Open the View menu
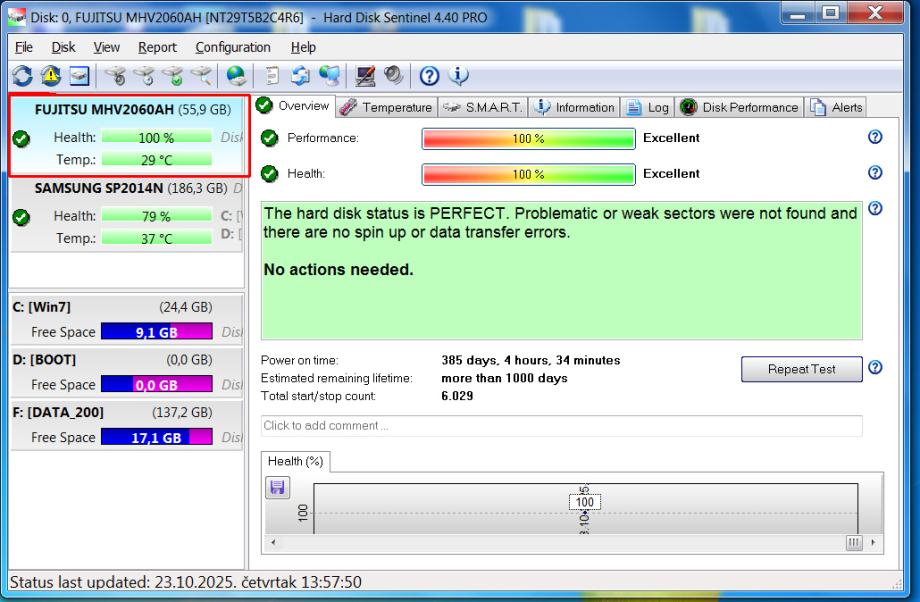 (106, 48)
